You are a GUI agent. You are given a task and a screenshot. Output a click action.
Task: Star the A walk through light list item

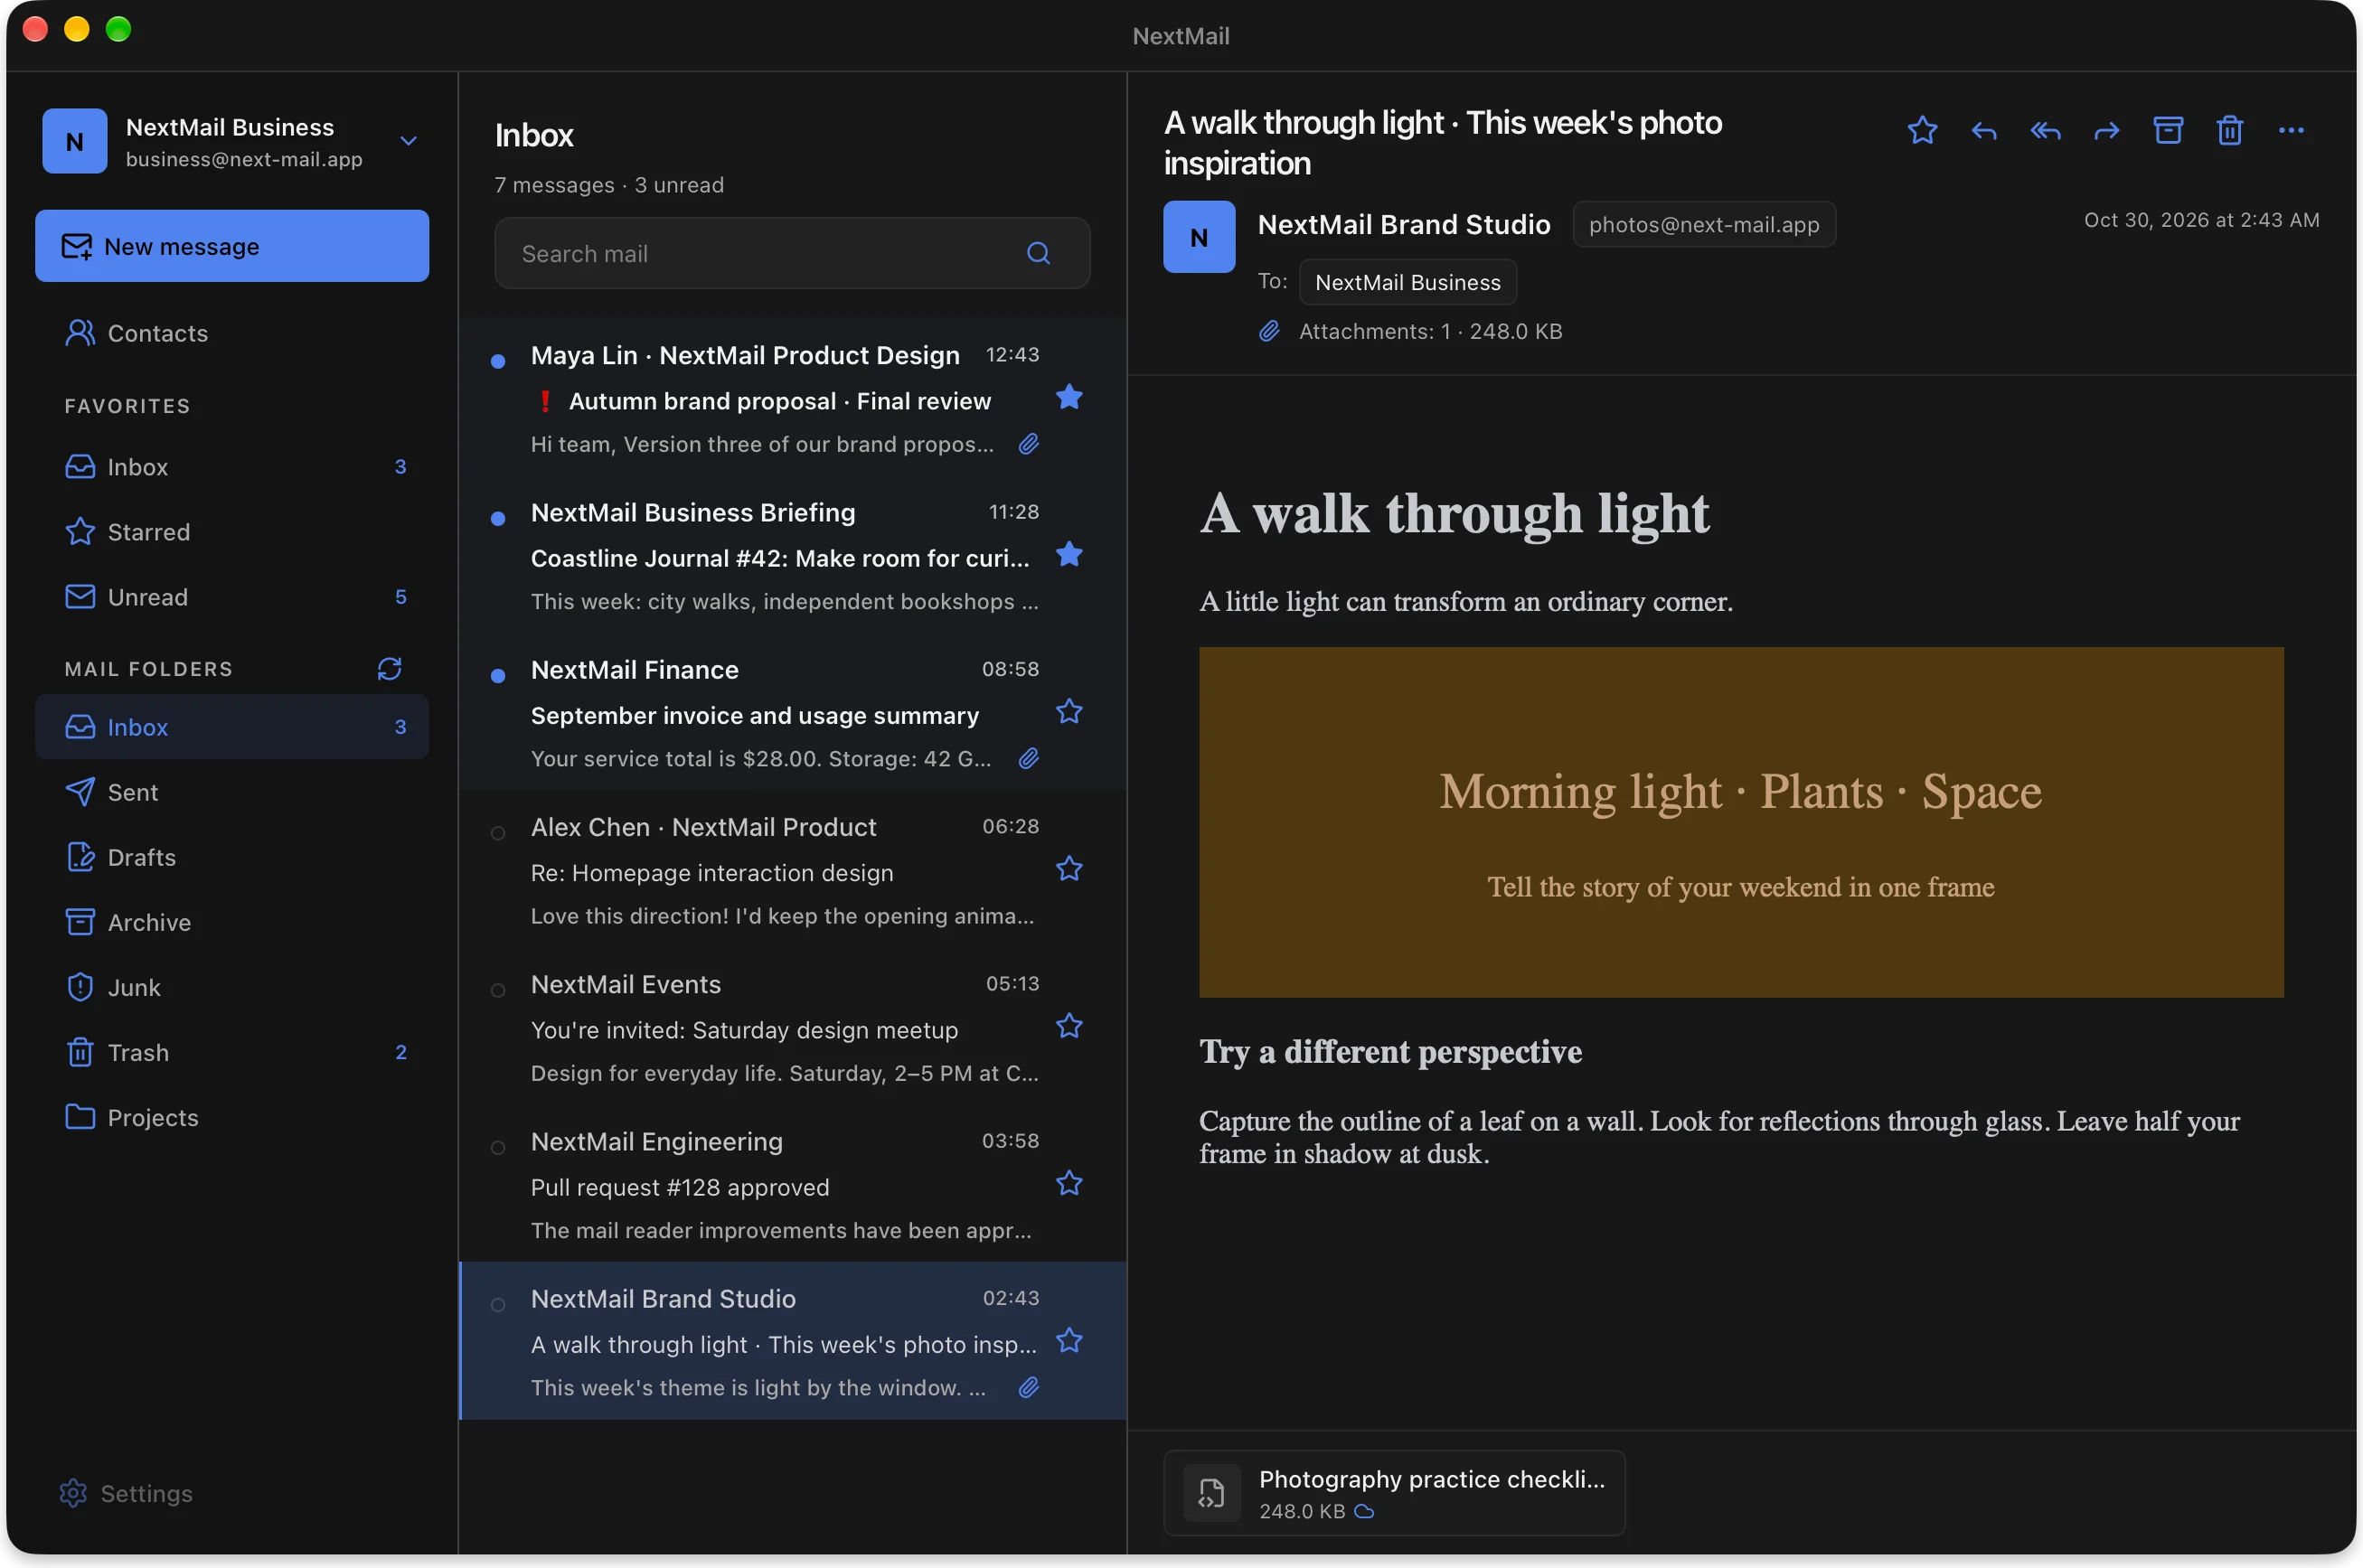[x=1069, y=1340]
